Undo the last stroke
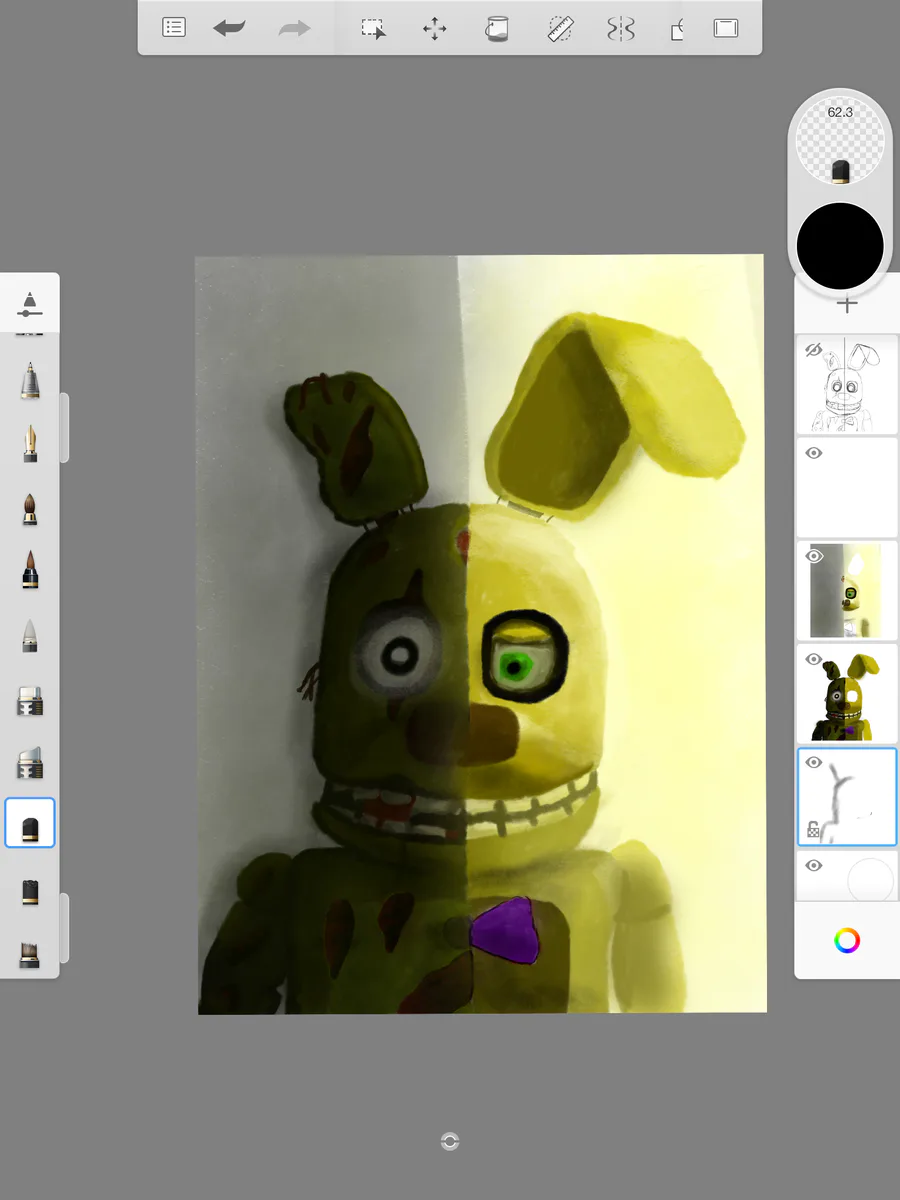 click(229, 29)
